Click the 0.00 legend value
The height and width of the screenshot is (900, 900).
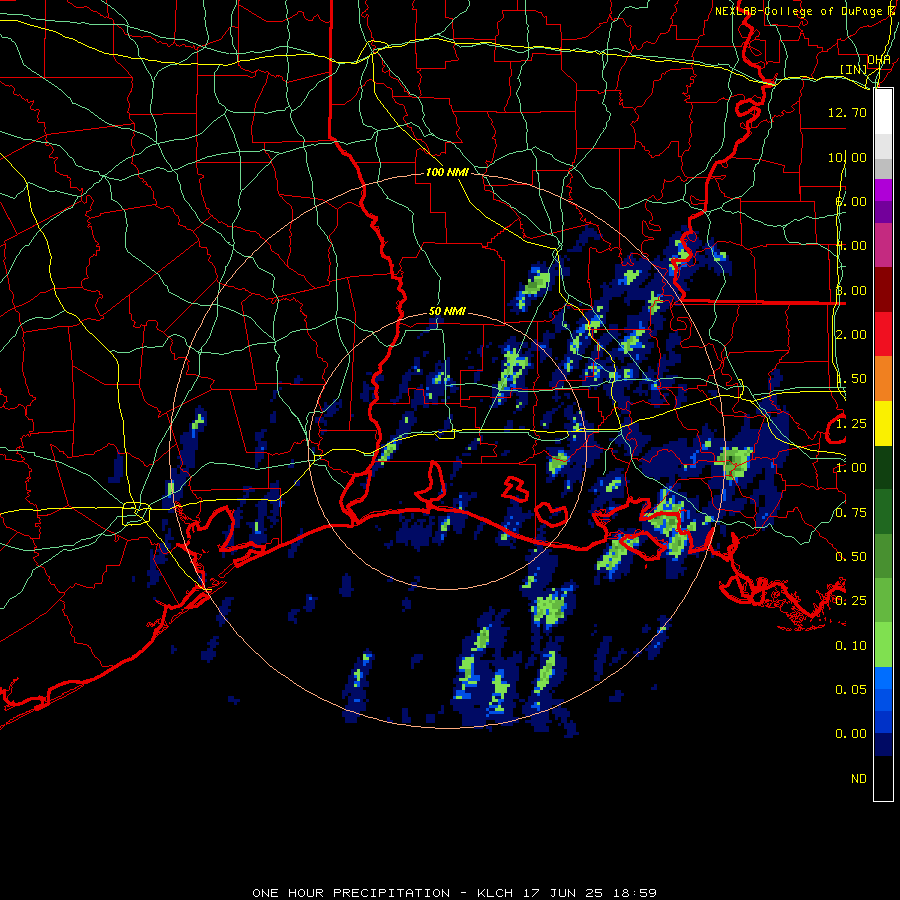[x=851, y=734]
